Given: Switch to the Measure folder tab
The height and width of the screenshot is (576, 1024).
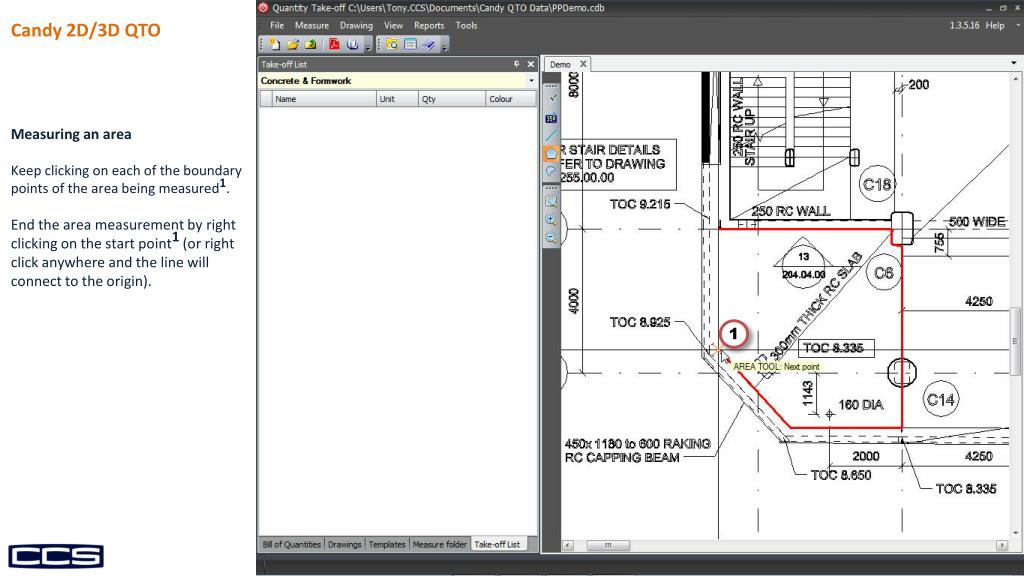Looking at the screenshot, I should 440,544.
